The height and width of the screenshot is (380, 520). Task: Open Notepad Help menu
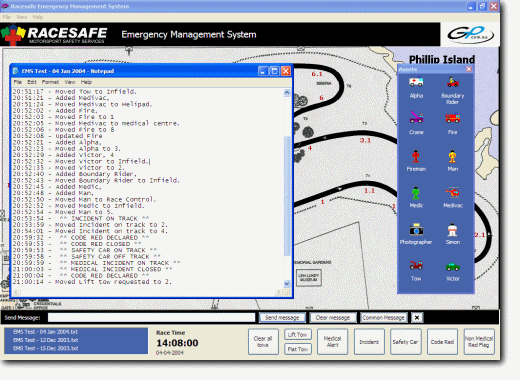(x=86, y=82)
